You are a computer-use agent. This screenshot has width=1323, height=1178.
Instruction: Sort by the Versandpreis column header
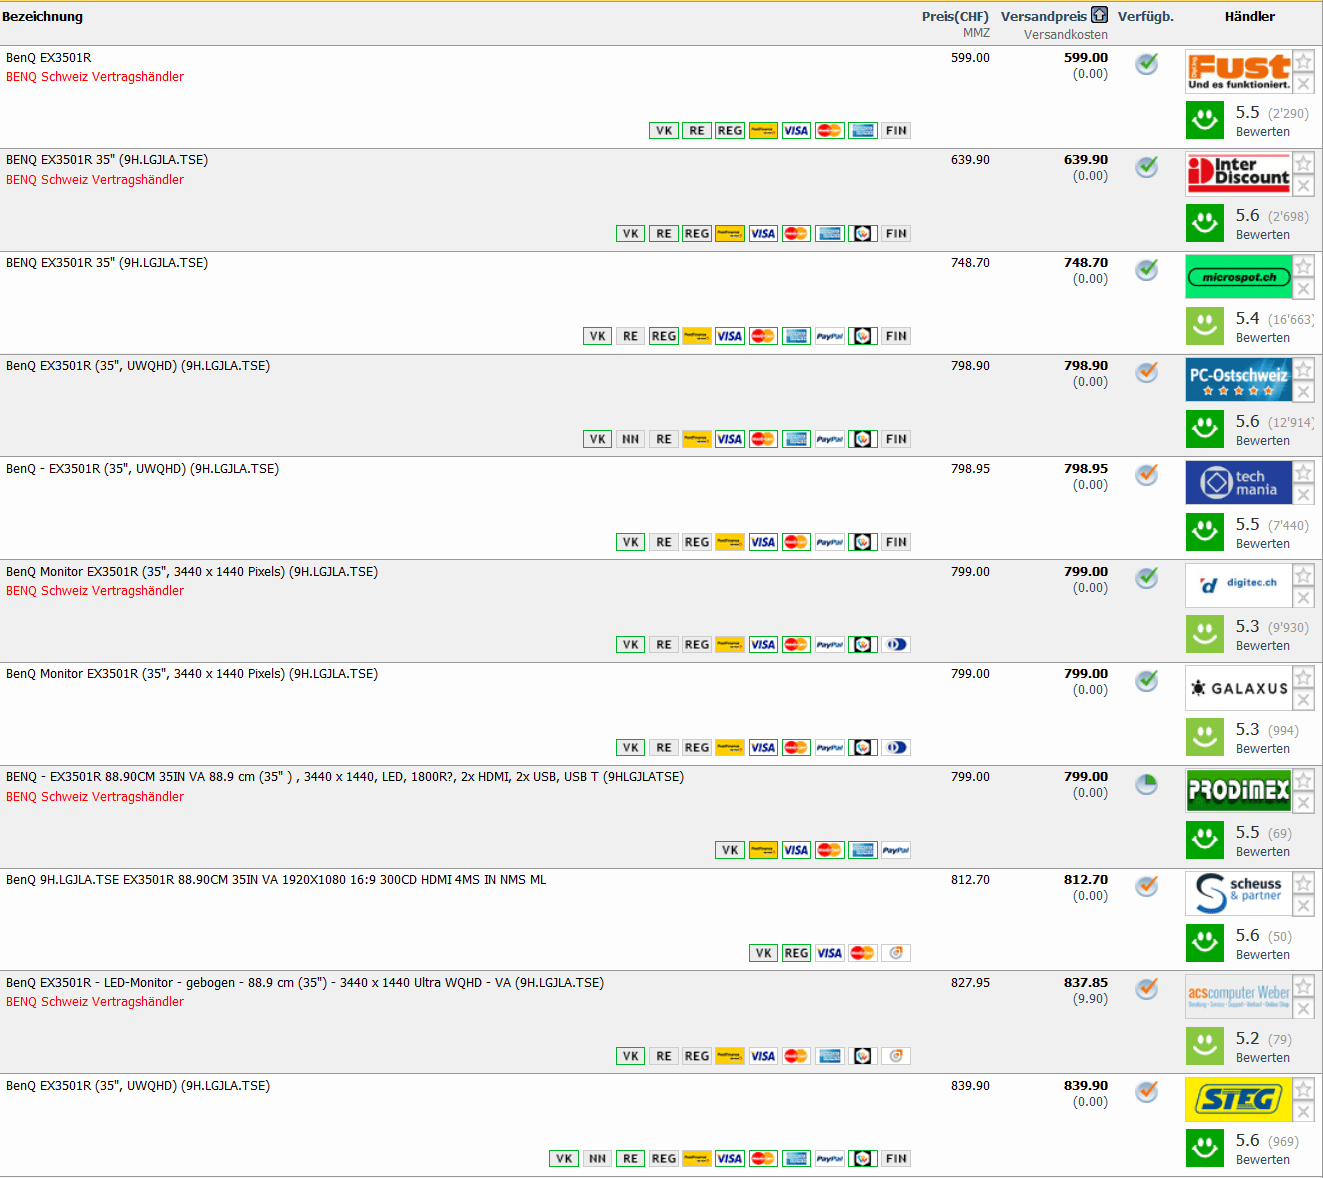pos(1044,16)
